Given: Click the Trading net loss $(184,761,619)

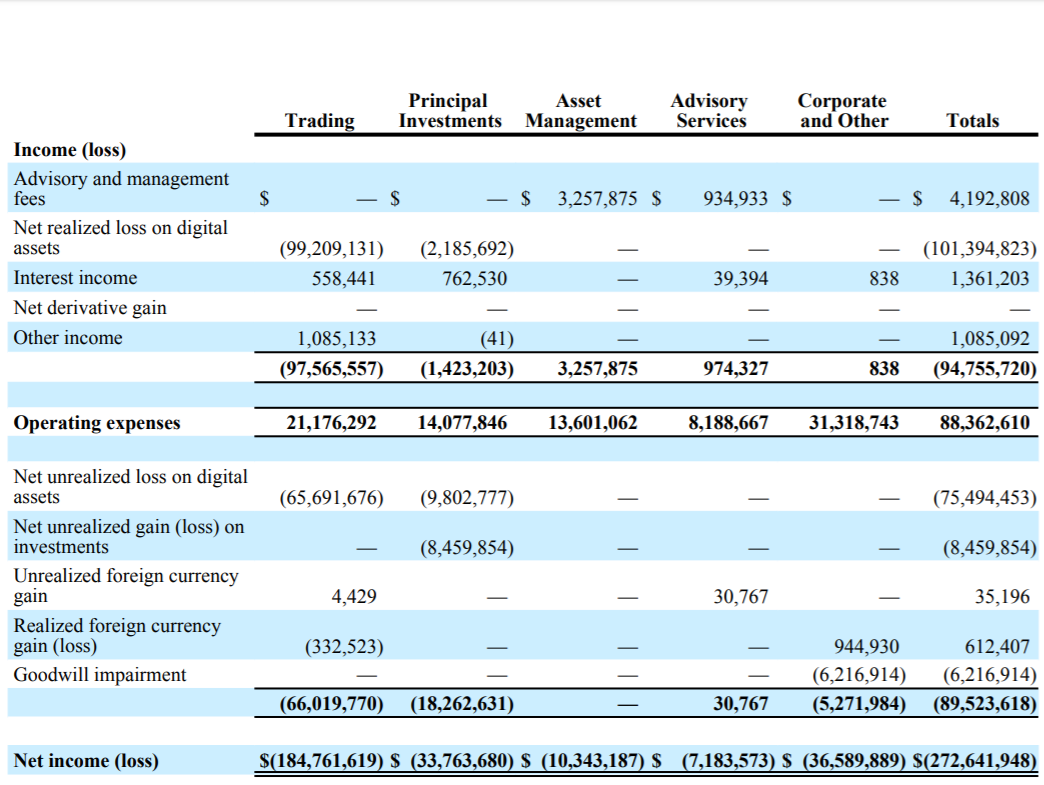Looking at the screenshot, I should tap(322, 761).
